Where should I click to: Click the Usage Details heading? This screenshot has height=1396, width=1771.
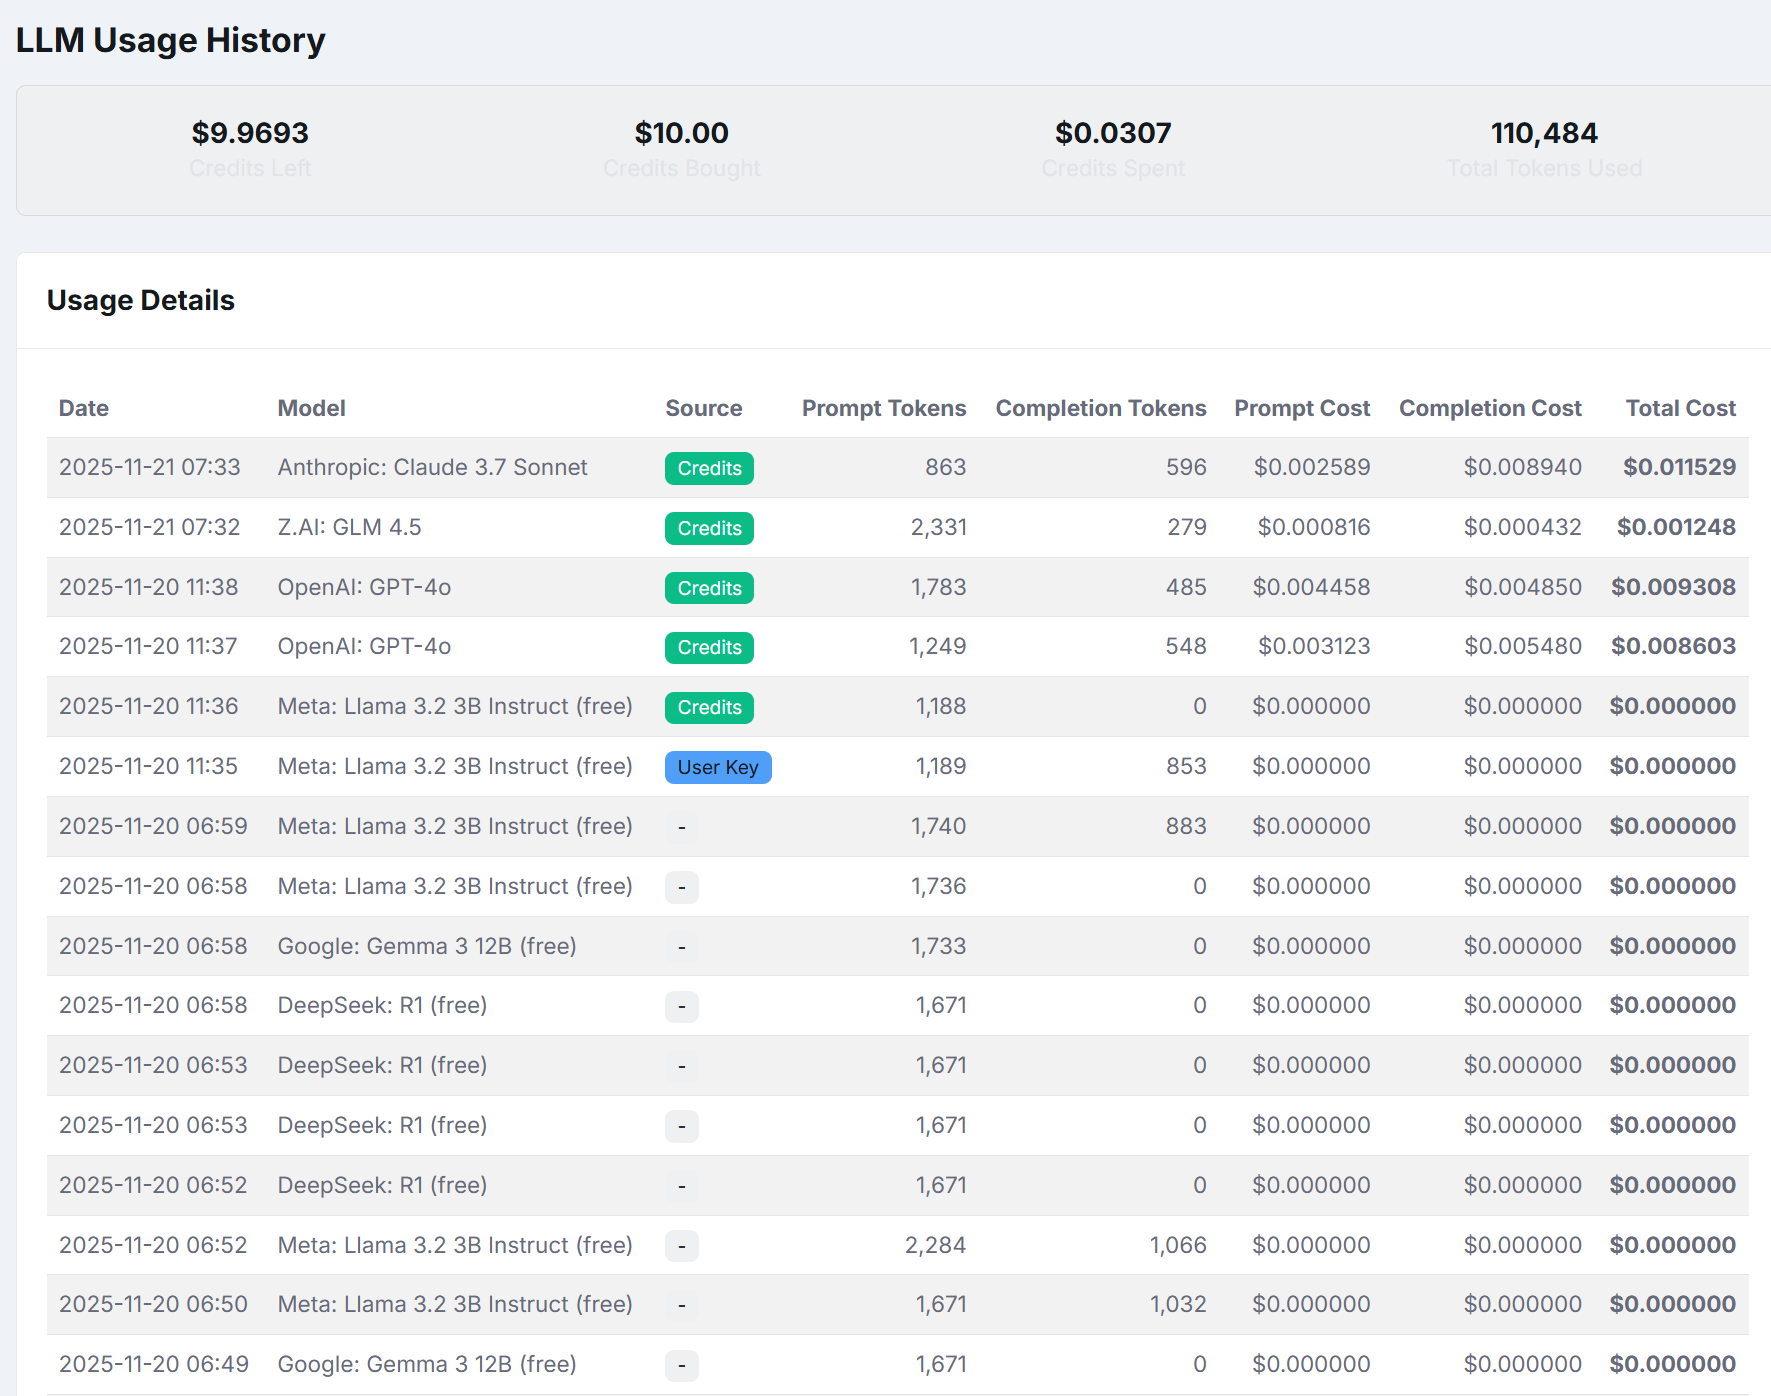coord(141,300)
